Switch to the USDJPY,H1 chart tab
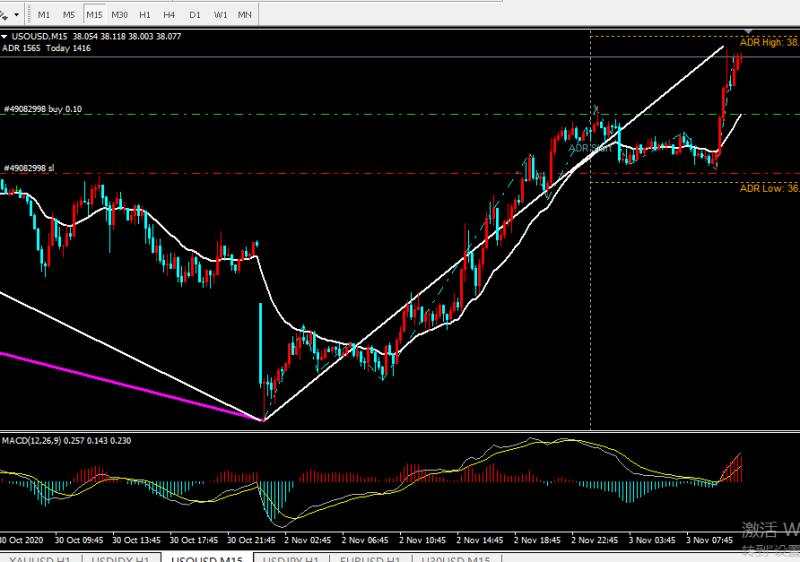 click(x=290, y=558)
